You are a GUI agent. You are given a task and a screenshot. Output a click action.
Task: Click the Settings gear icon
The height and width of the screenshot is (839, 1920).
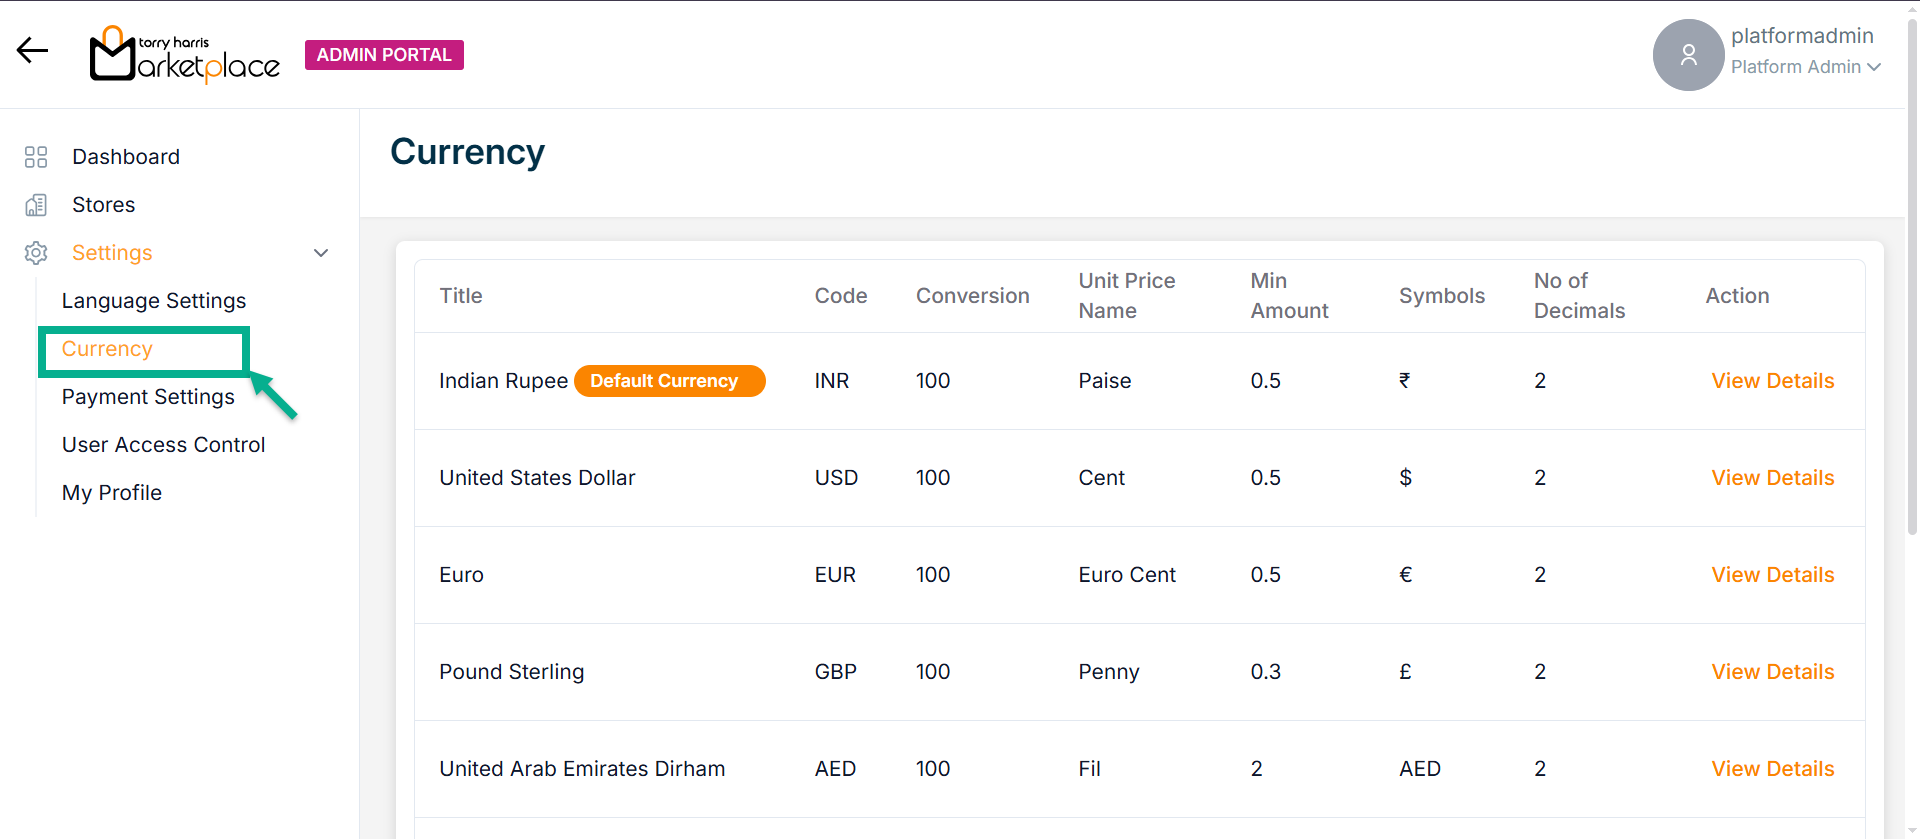click(36, 253)
